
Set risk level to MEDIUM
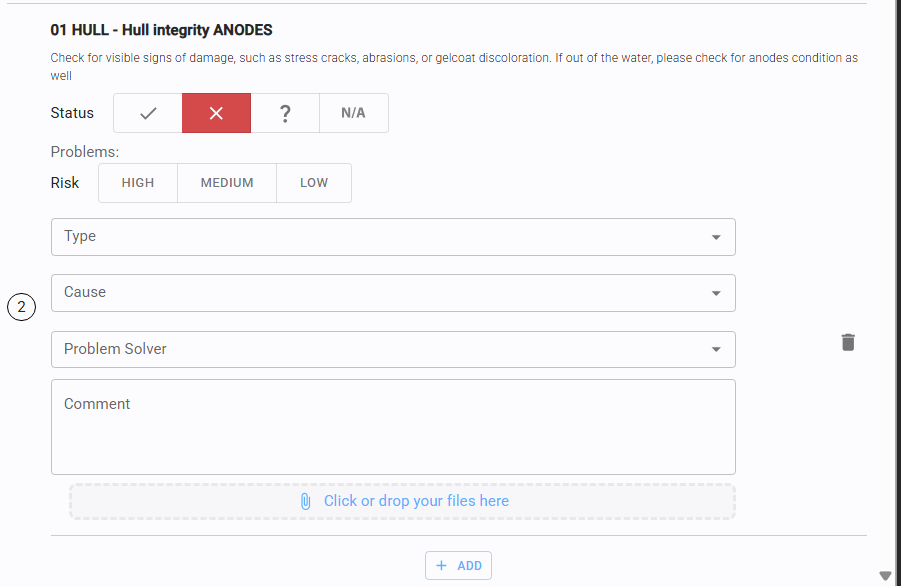click(x=227, y=183)
